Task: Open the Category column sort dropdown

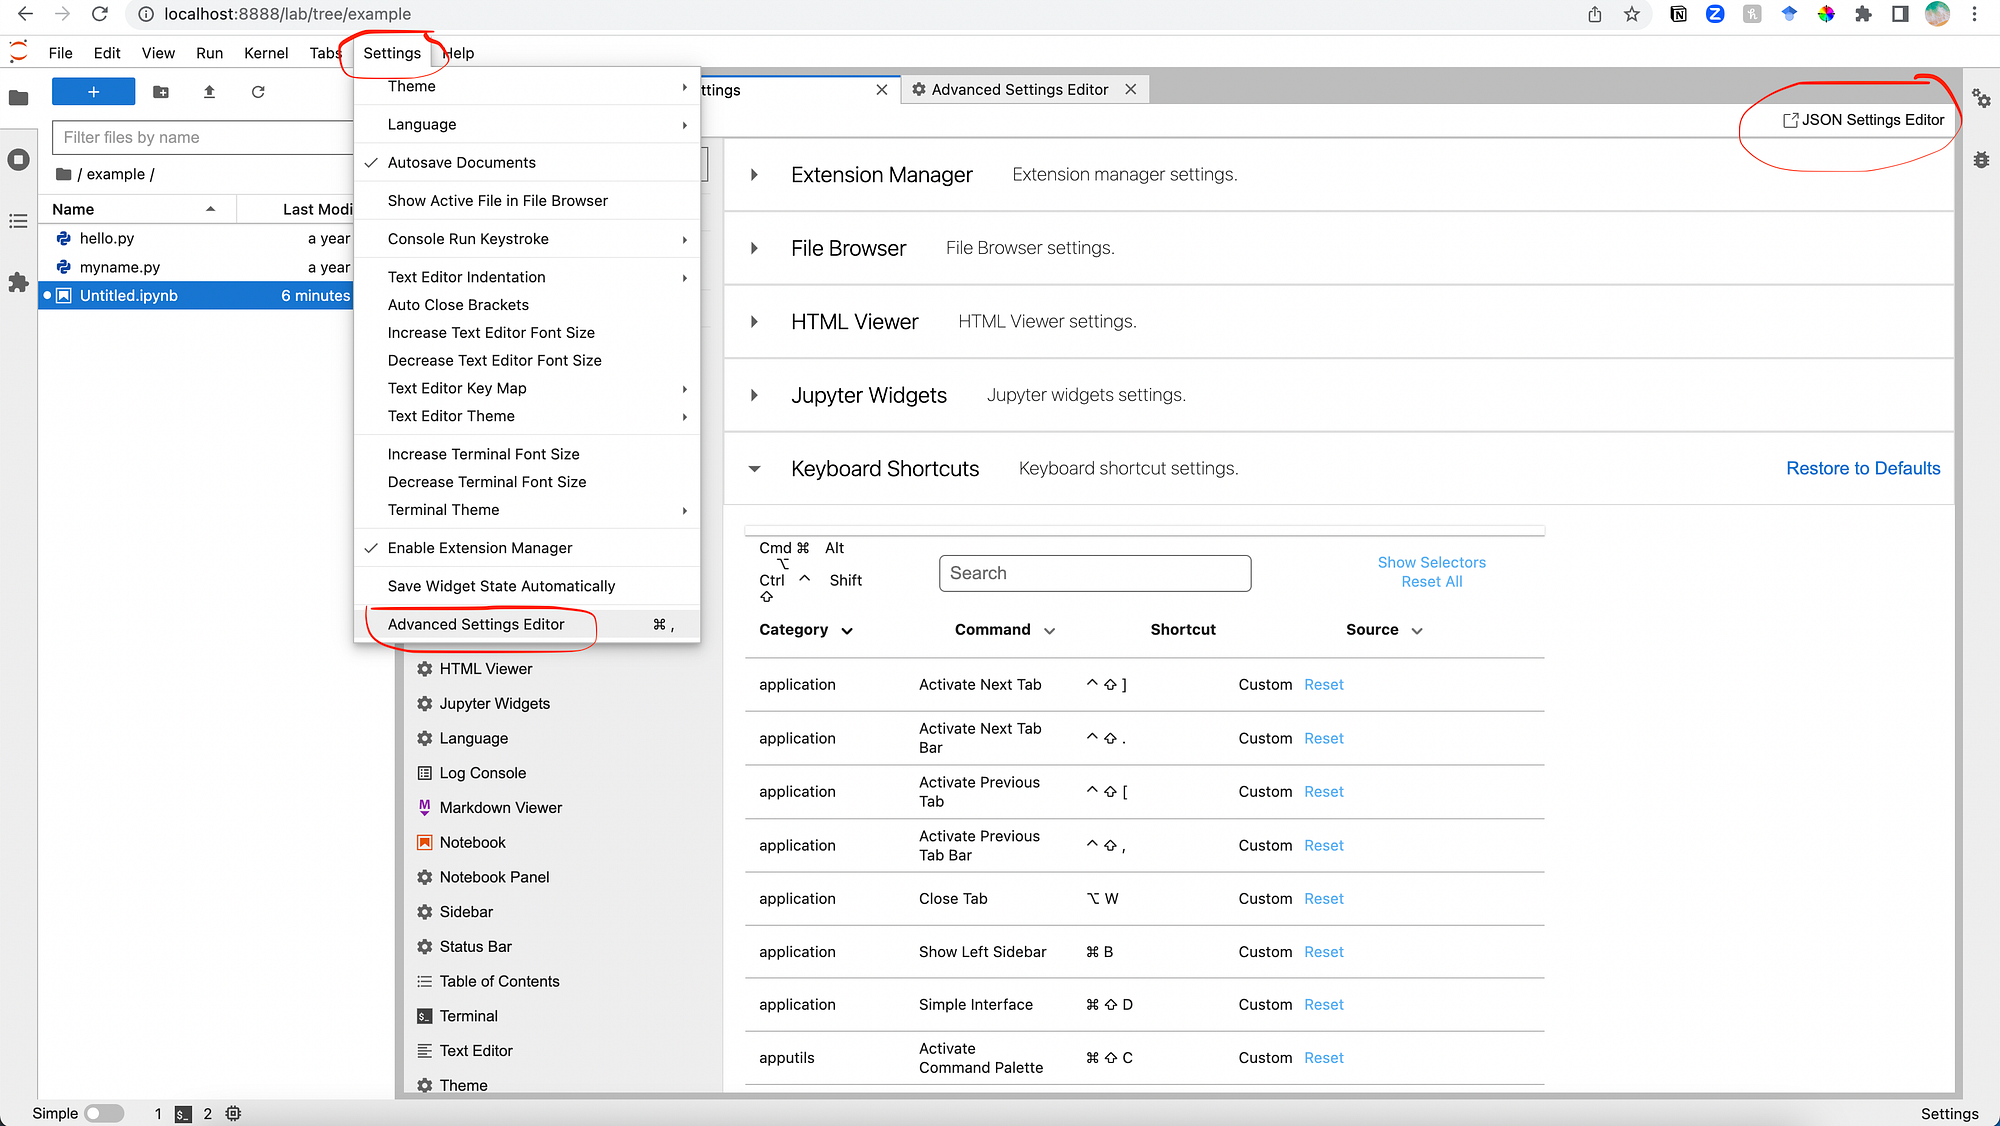Action: tap(847, 631)
